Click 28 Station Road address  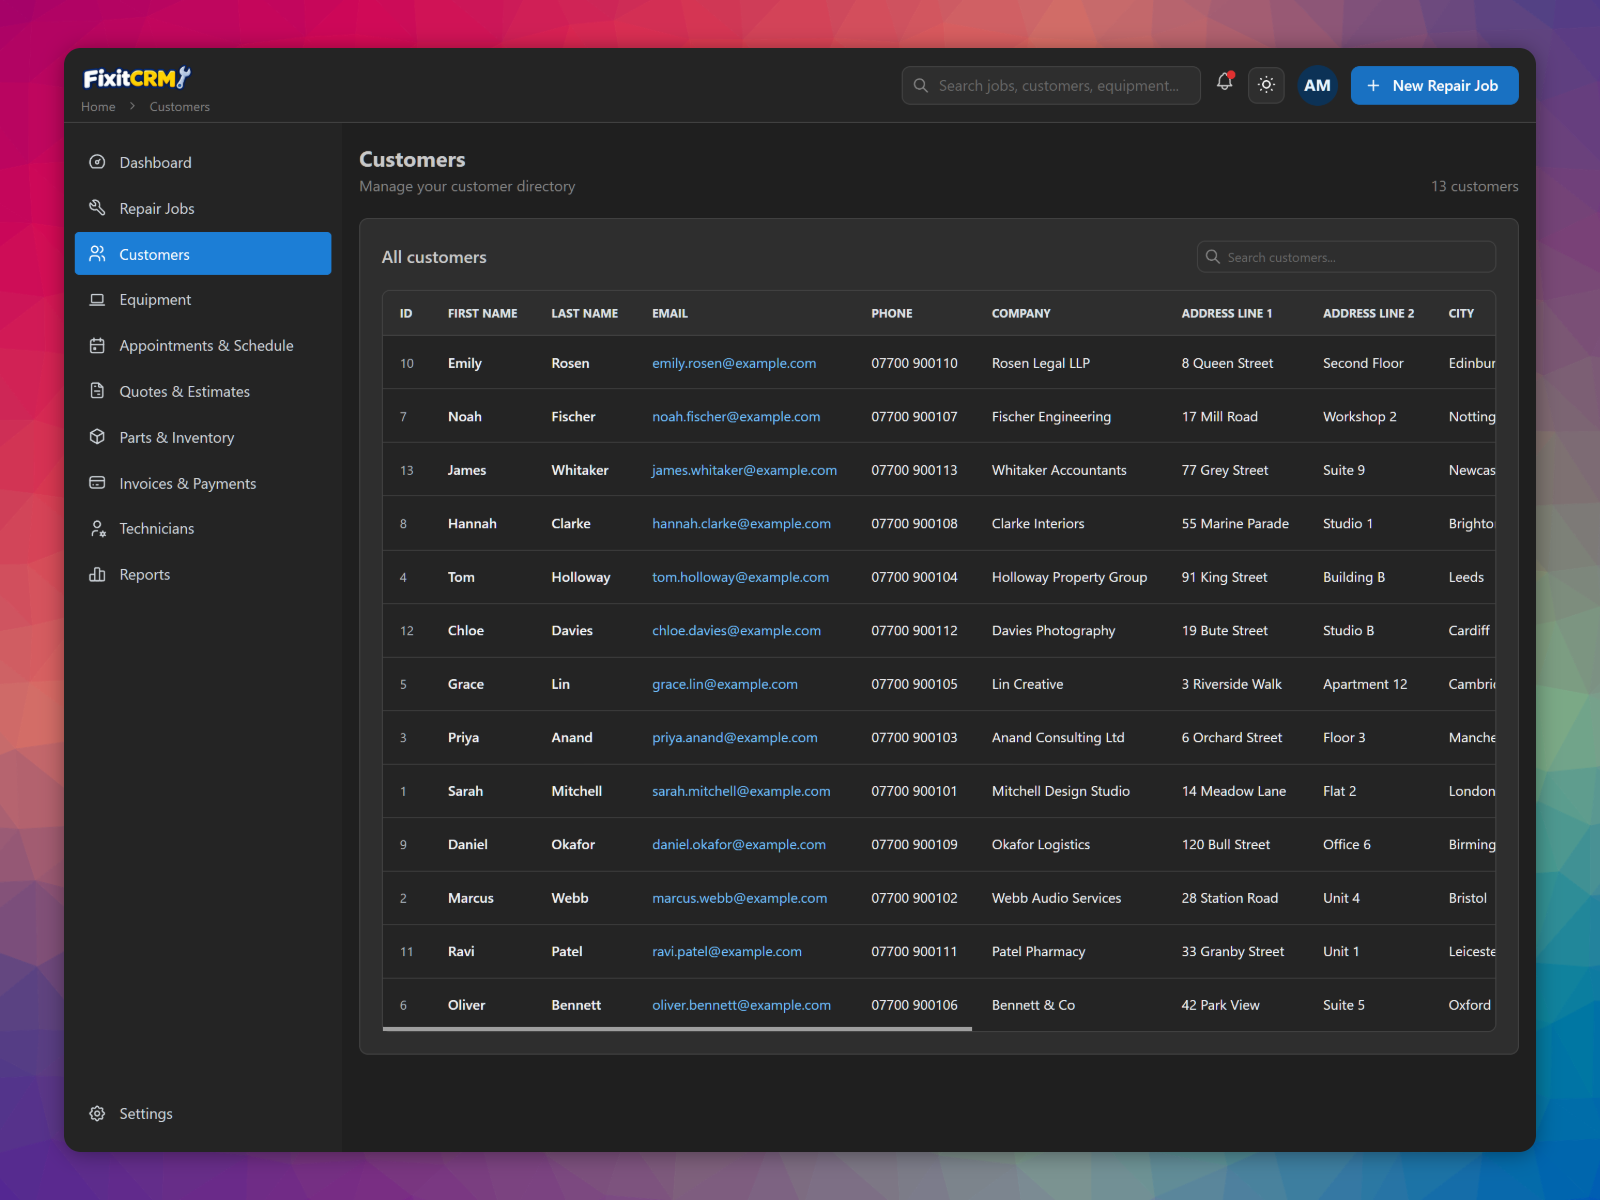click(x=1229, y=898)
